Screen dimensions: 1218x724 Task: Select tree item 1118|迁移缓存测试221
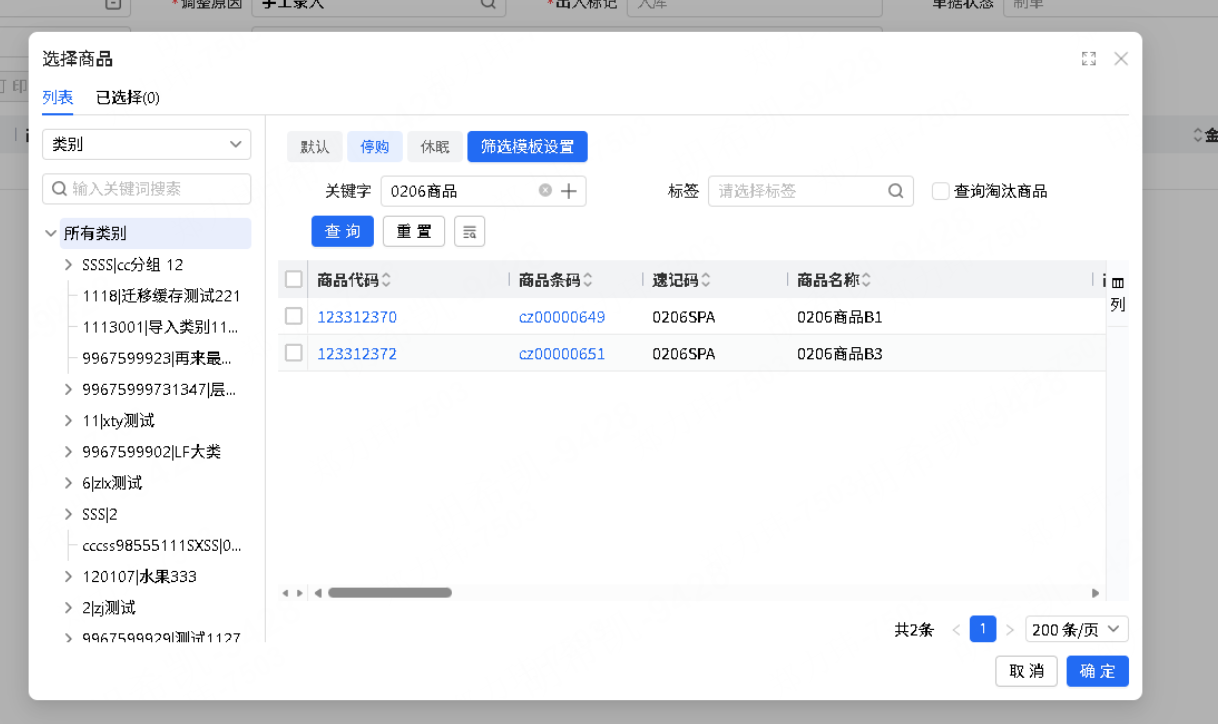(161, 296)
